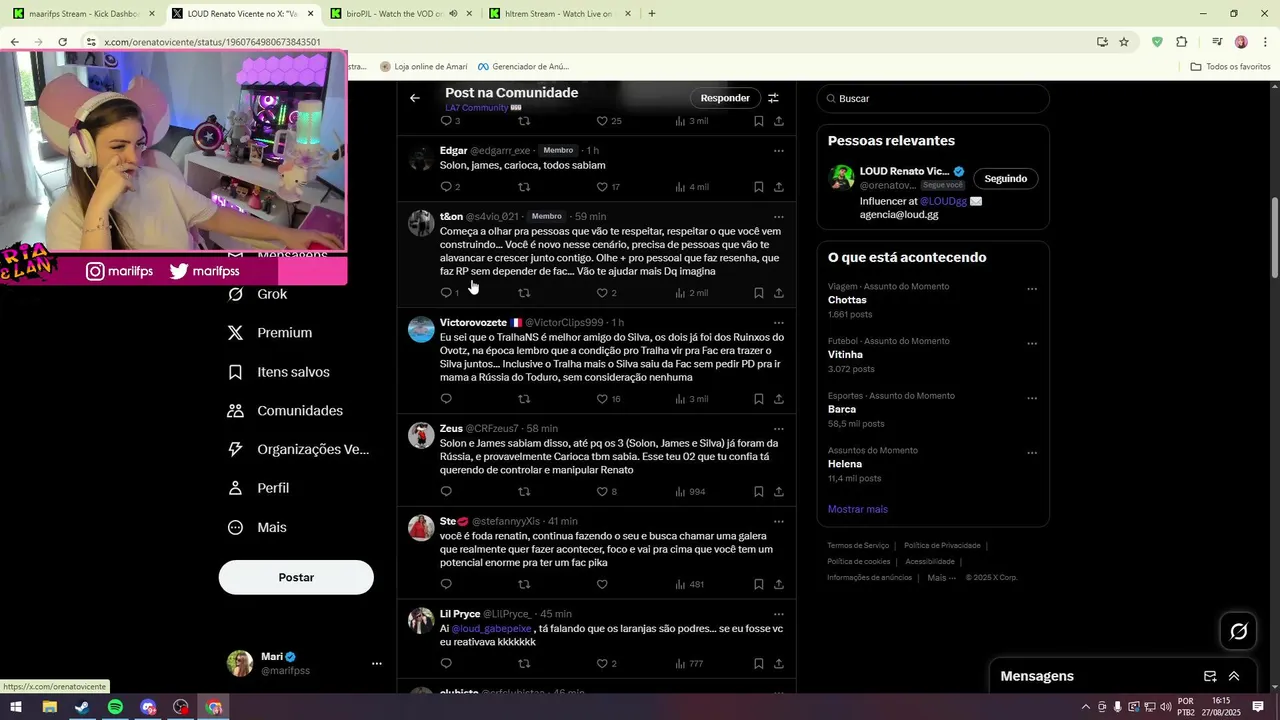
Task: Open Spotify from the taskbar
Action: click(x=115, y=707)
